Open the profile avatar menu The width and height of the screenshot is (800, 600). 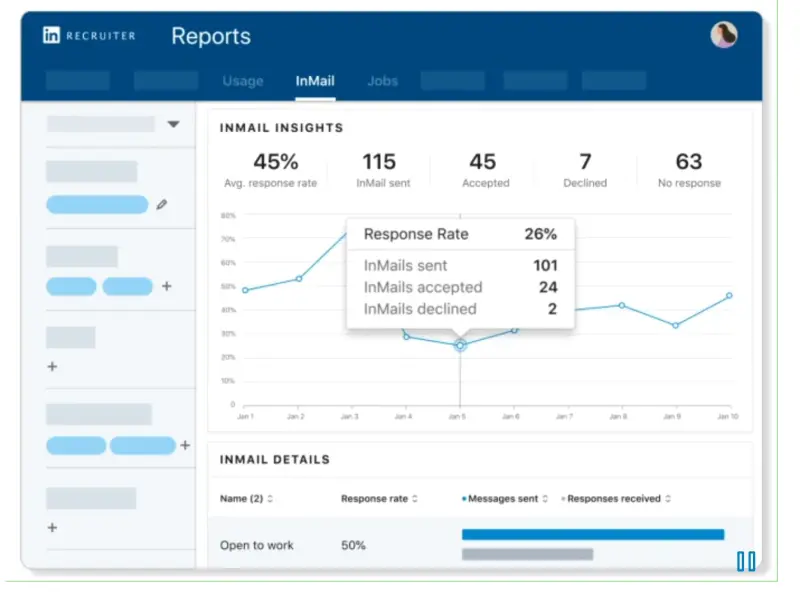click(x=724, y=35)
